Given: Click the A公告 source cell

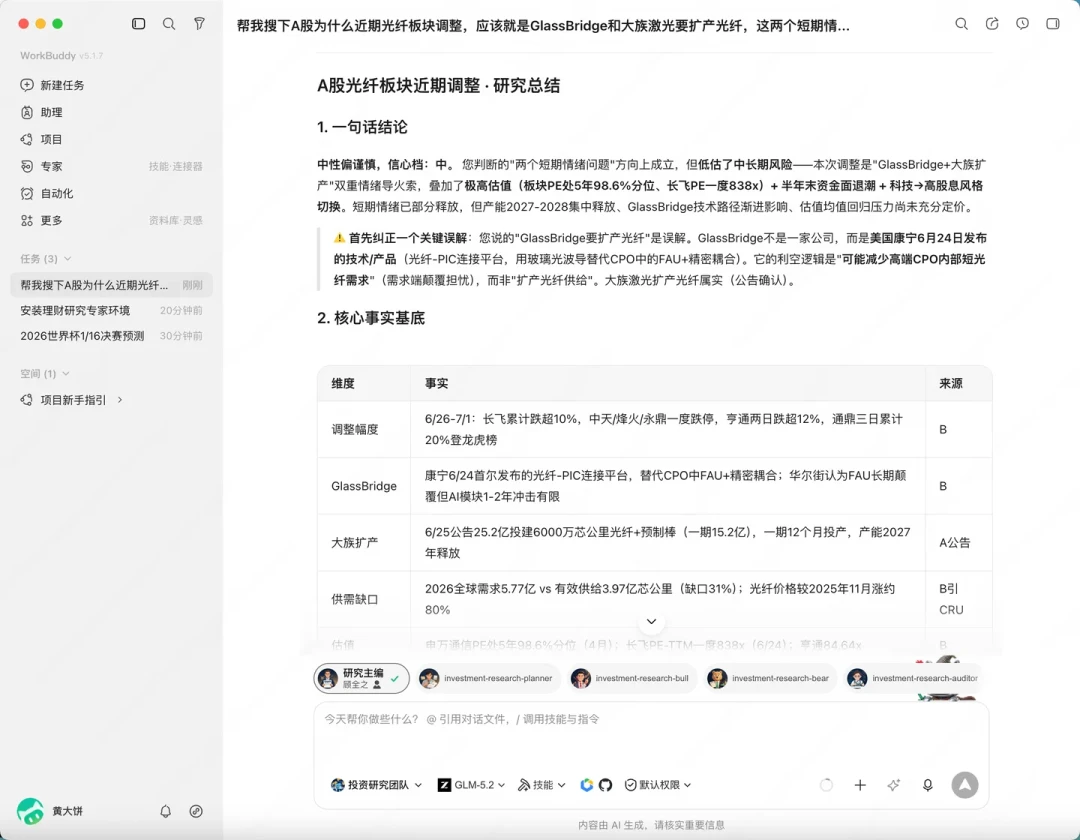Looking at the screenshot, I should coord(959,543).
